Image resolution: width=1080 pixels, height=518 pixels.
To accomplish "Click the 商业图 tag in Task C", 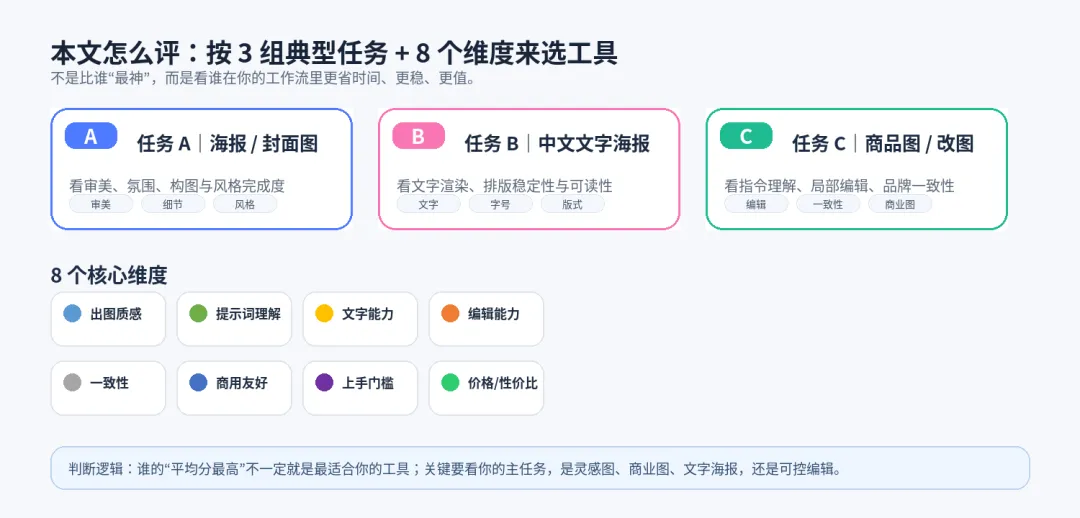I will tap(900, 204).
